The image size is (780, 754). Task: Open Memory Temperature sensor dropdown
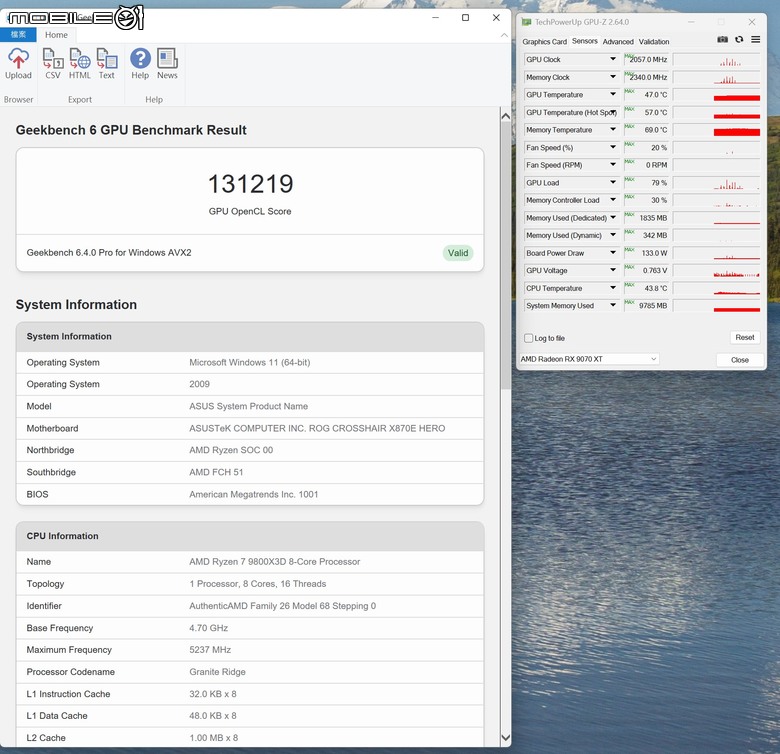tap(613, 130)
